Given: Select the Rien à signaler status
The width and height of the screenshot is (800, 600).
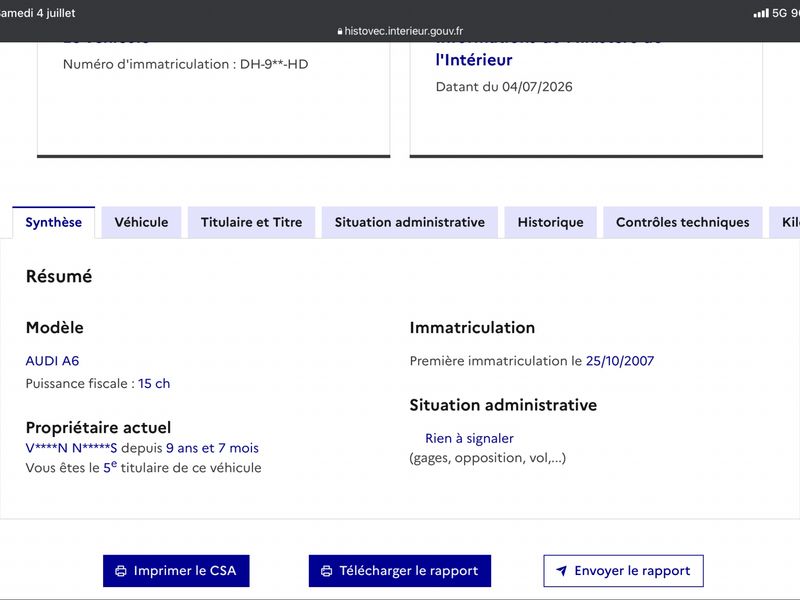Looking at the screenshot, I should pos(469,438).
